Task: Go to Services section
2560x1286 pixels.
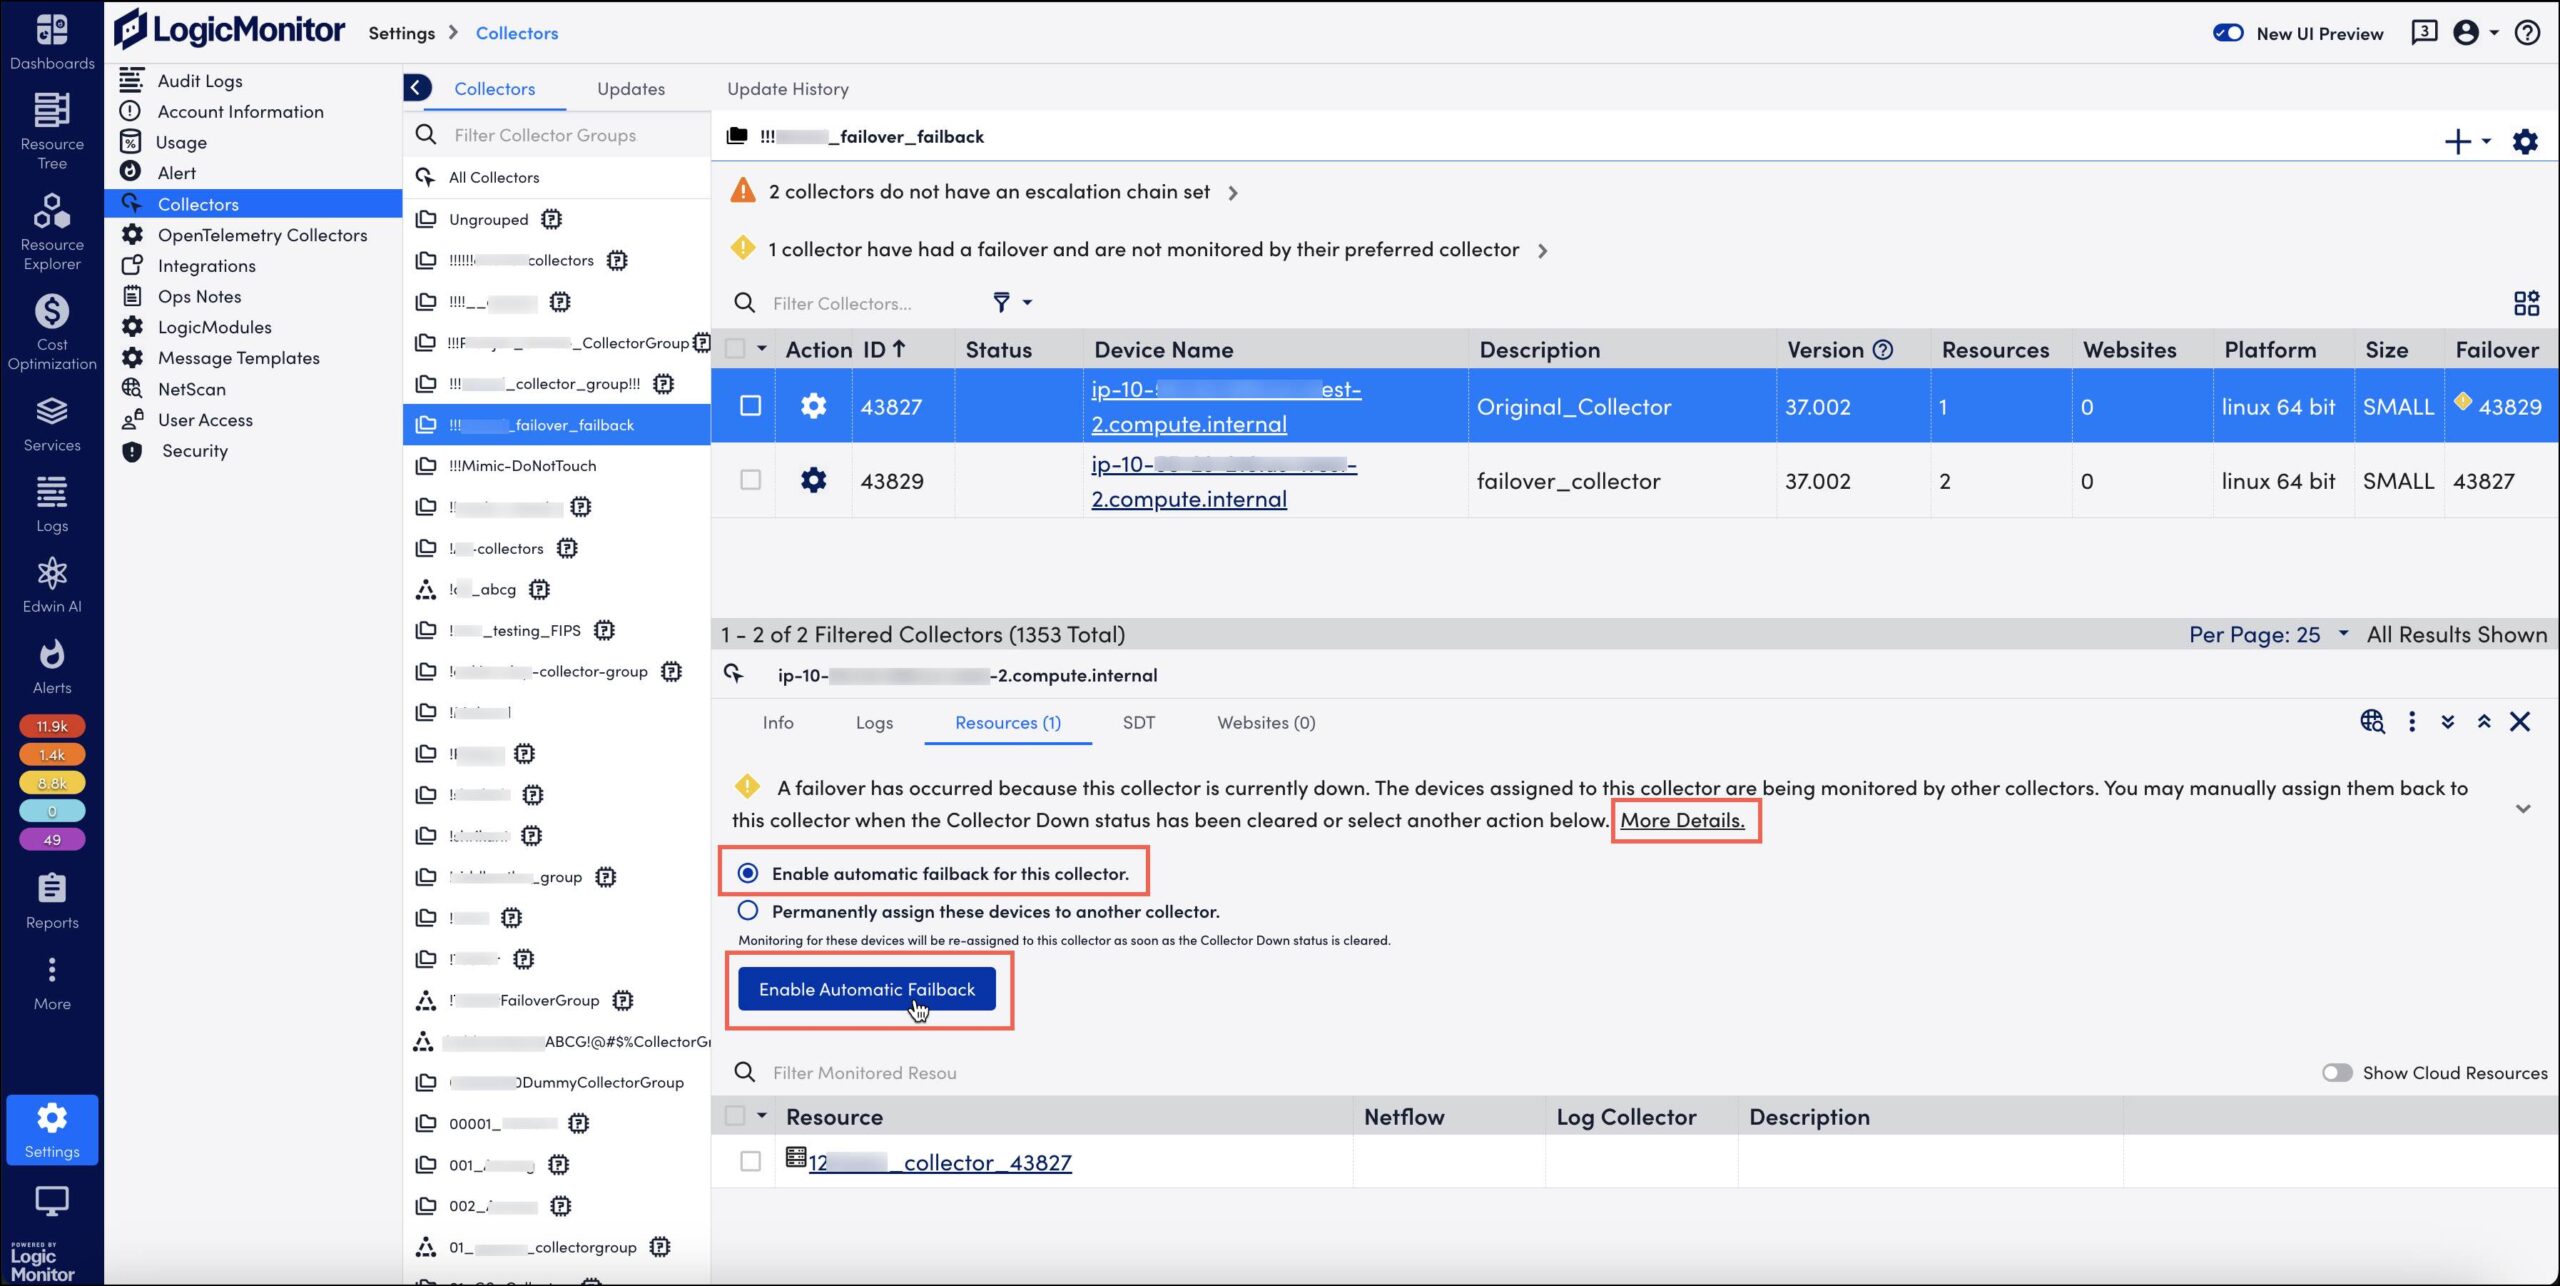Action: (52, 424)
